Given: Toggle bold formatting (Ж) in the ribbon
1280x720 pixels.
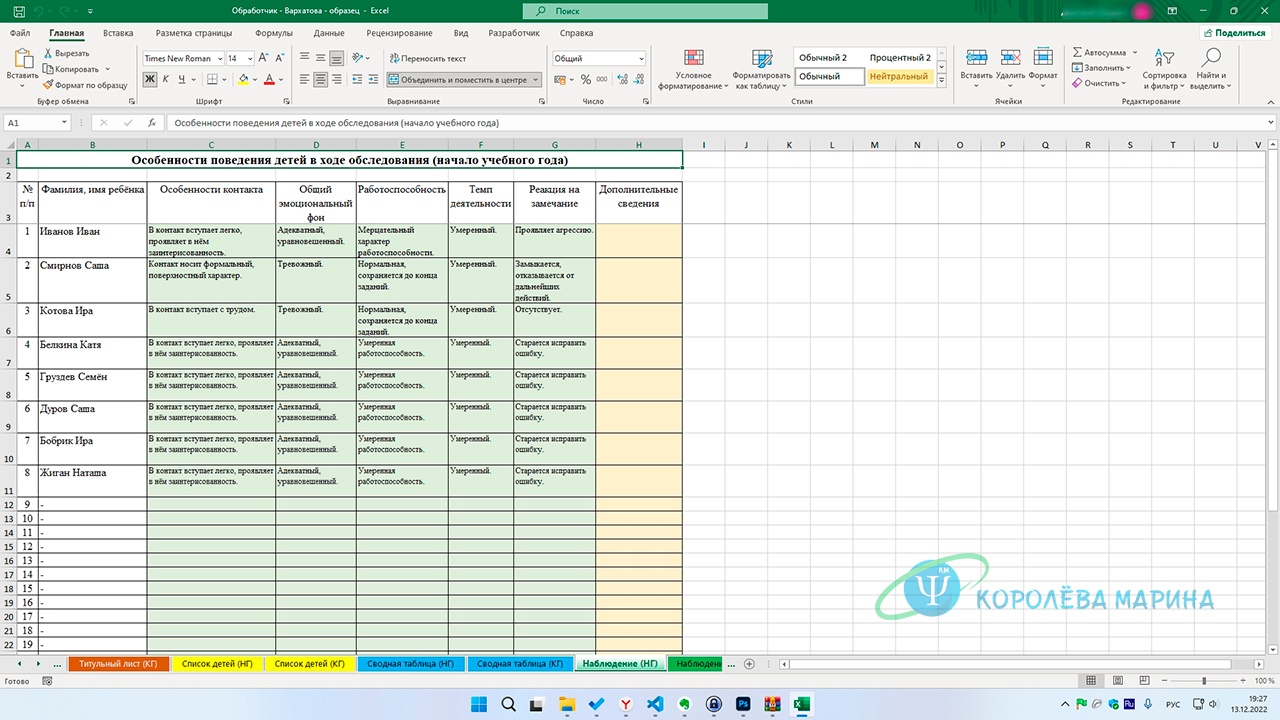Looking at the screenshot, I should pos(150,79).
